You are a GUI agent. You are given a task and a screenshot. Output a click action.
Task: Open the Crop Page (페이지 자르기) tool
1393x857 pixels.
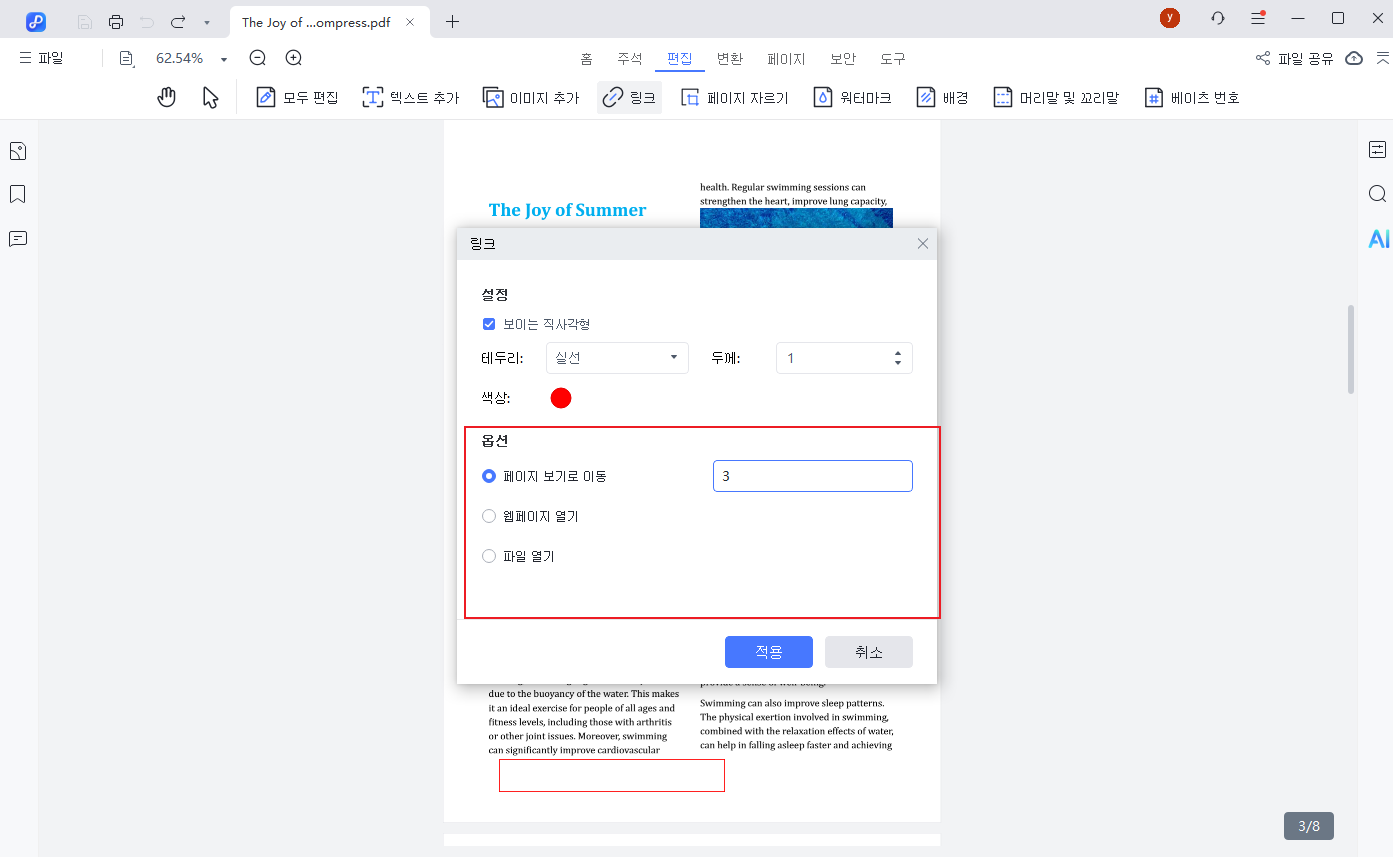click(734, 97)
